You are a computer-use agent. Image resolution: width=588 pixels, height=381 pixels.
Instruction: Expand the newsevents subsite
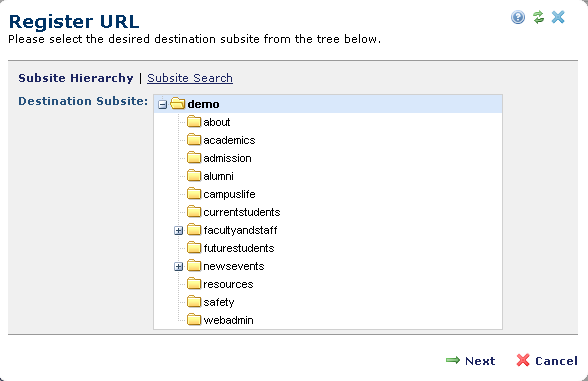(x=178, y=267)
